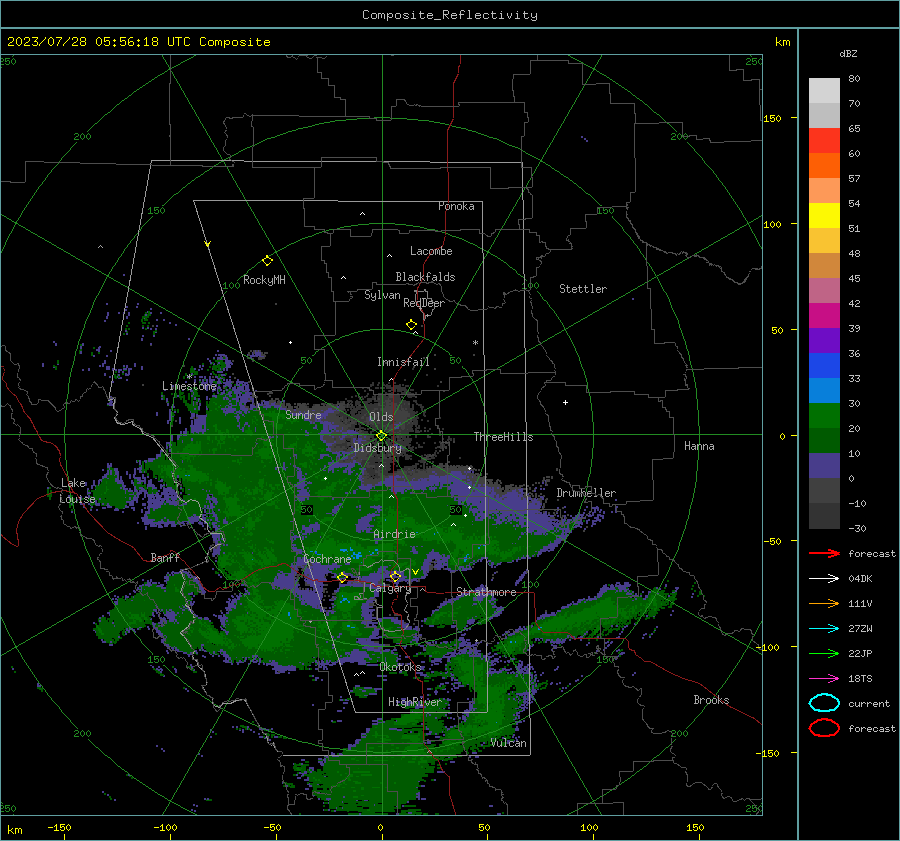
Task: Click yellow diamond marker above Calgary
Action: (x=395, y=576)
